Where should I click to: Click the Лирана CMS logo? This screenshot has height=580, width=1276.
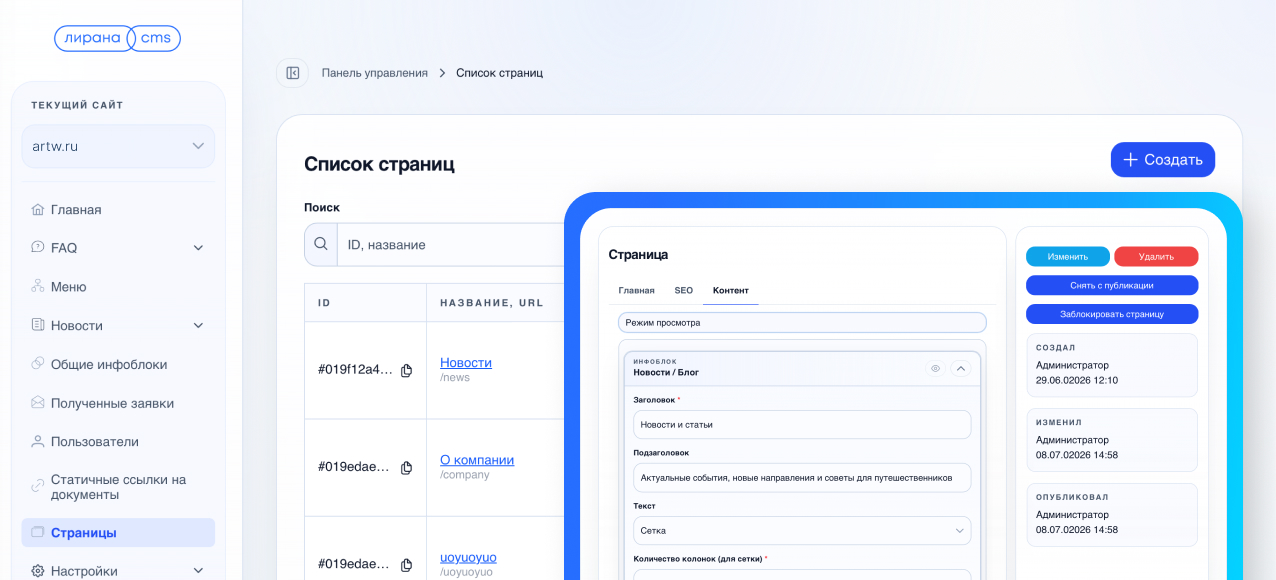point(117,39)
